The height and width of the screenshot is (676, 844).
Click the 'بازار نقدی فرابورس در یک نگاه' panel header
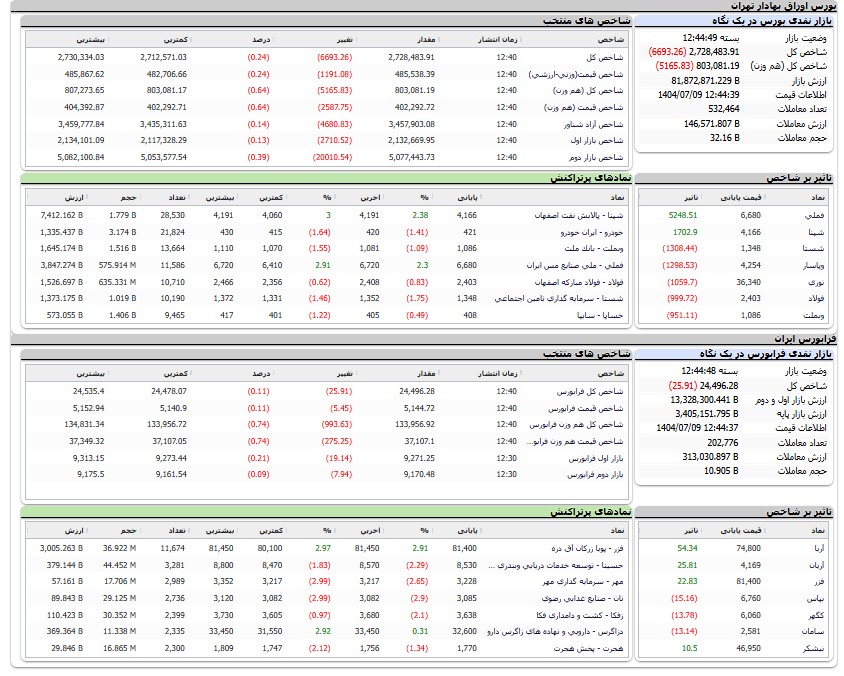click(x=764, y=354)
